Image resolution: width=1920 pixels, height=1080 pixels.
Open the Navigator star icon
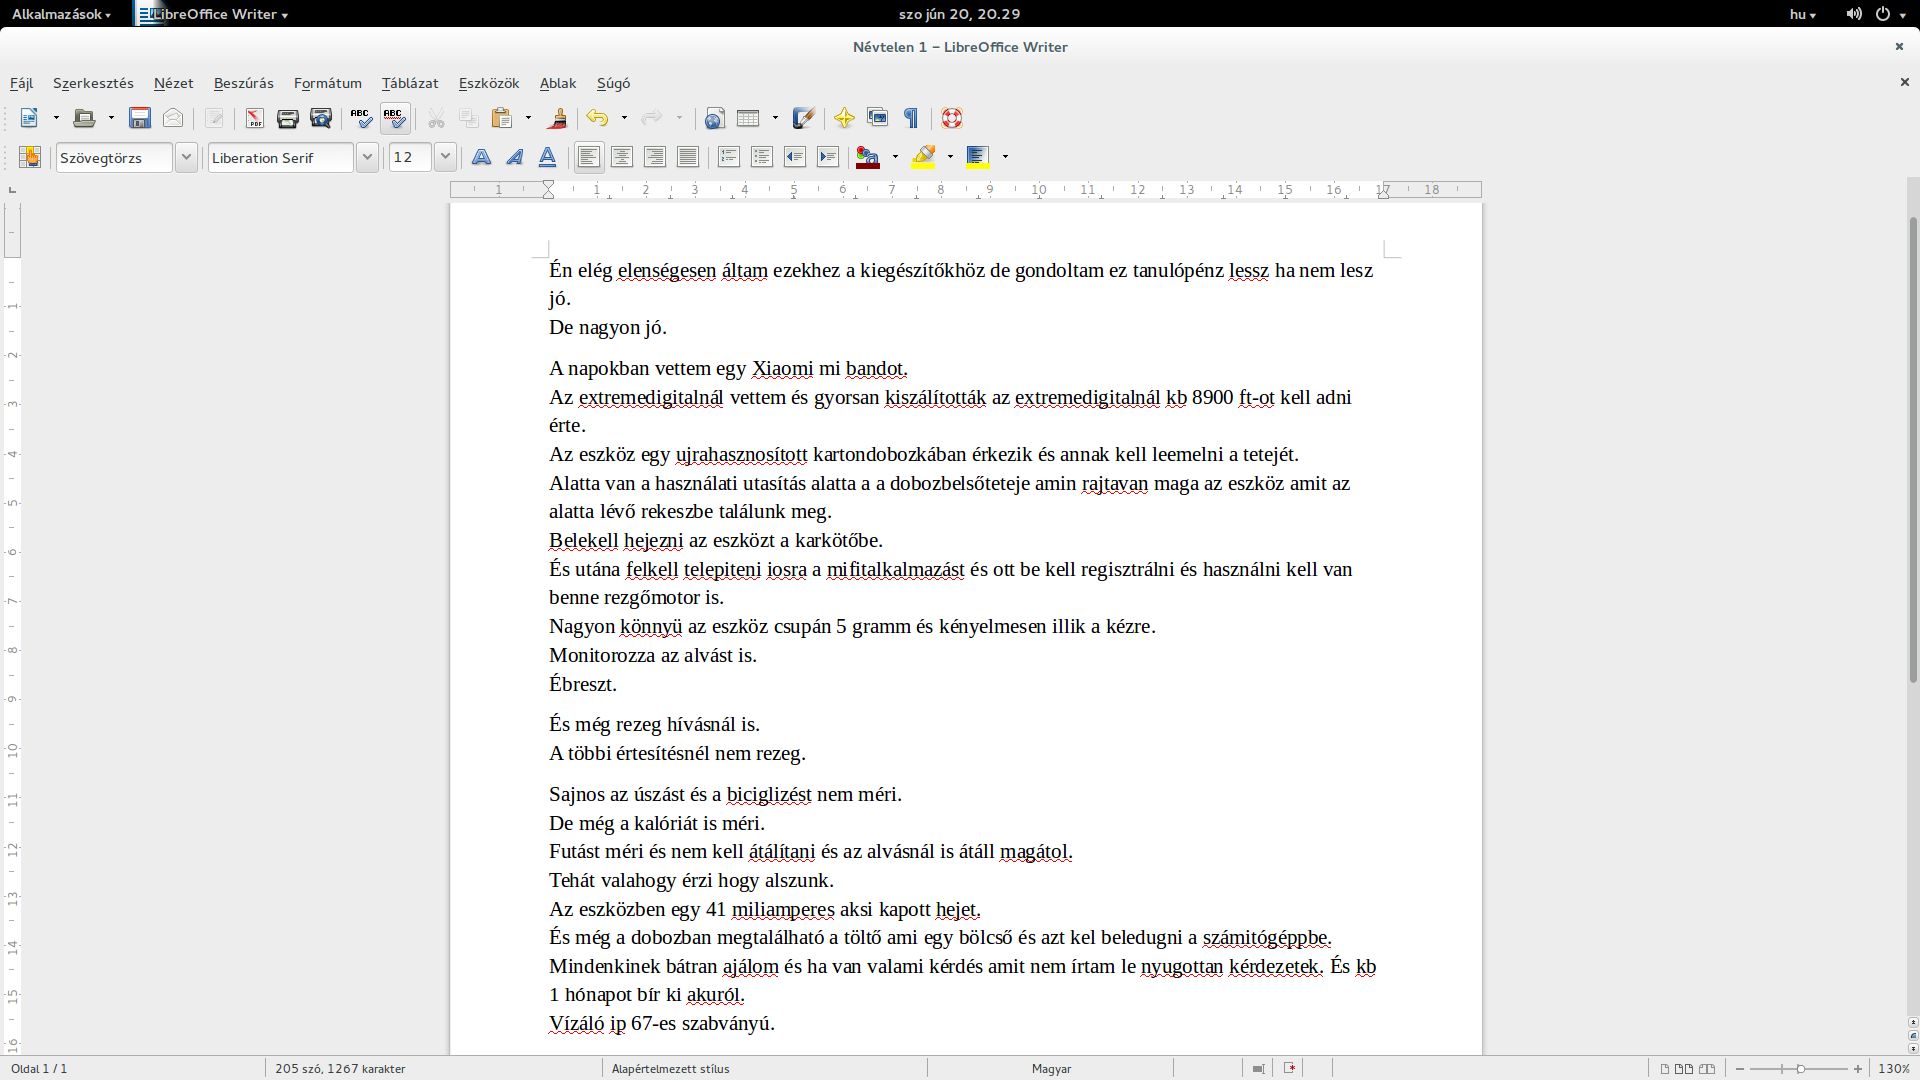point(844,118)
